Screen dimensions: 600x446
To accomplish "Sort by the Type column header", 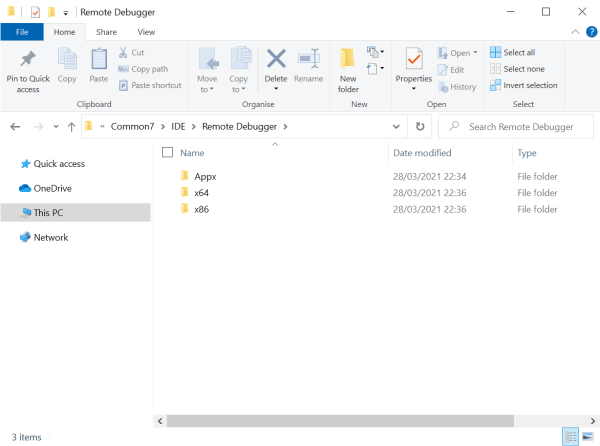I will [x=527, y=153].
